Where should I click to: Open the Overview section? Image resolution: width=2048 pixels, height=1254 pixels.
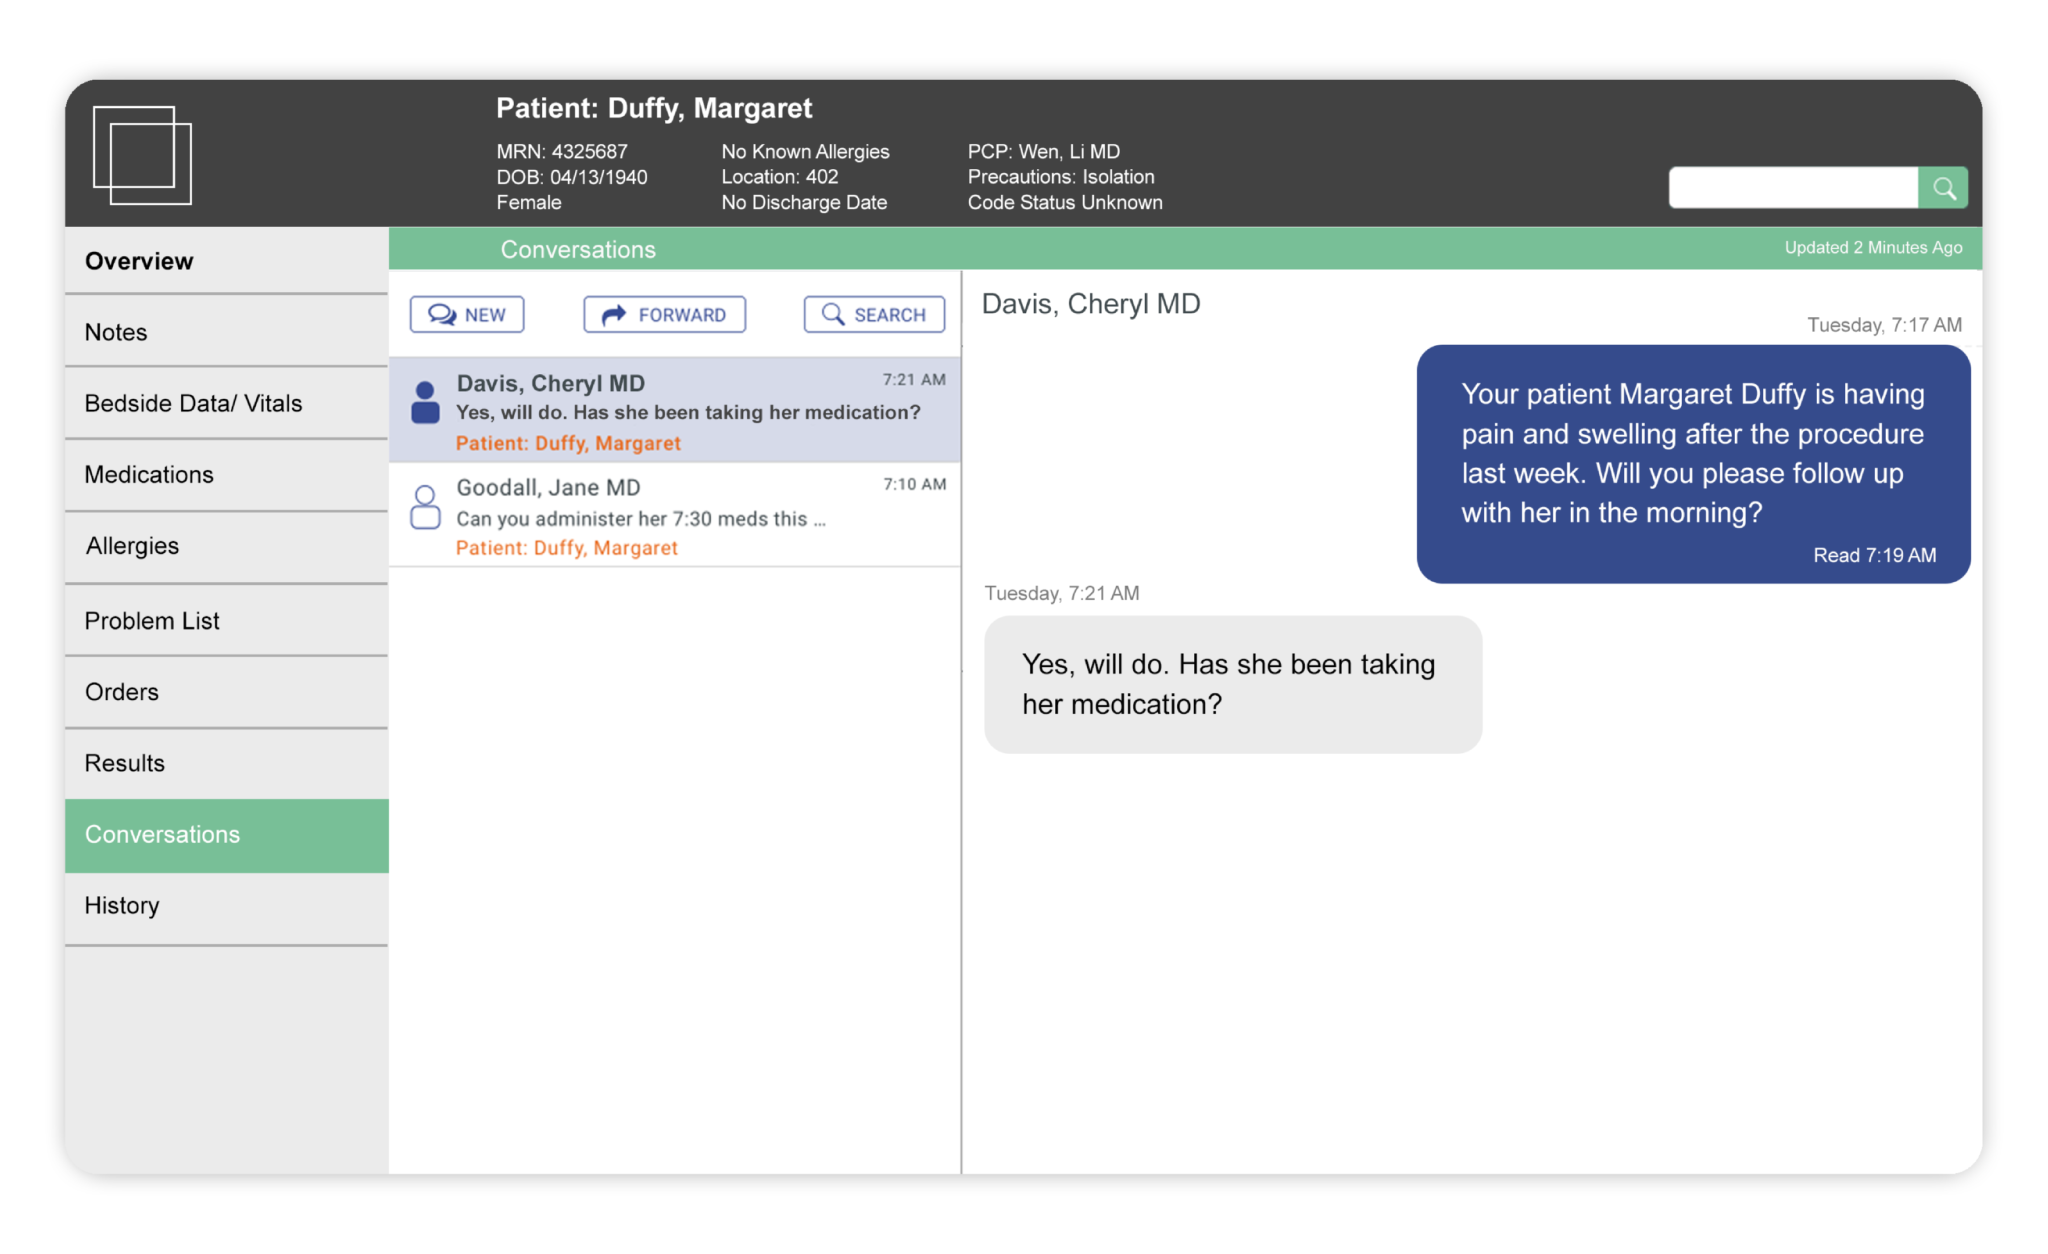tap(227, 261)
